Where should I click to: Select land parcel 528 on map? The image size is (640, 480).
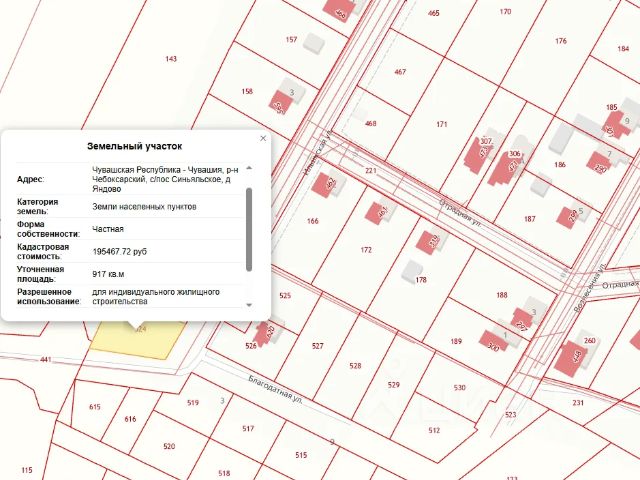(x=356, y=366)
